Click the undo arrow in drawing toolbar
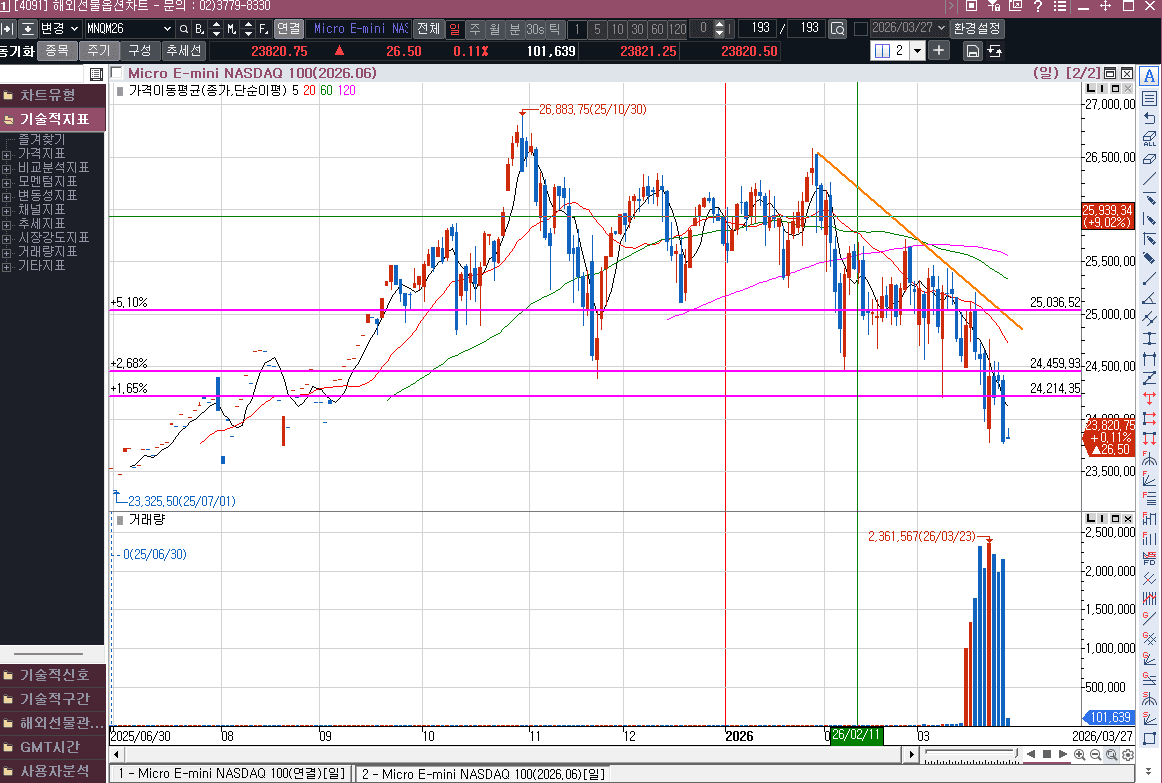Screen dimensions: 1162x783 click(1149, 118)
